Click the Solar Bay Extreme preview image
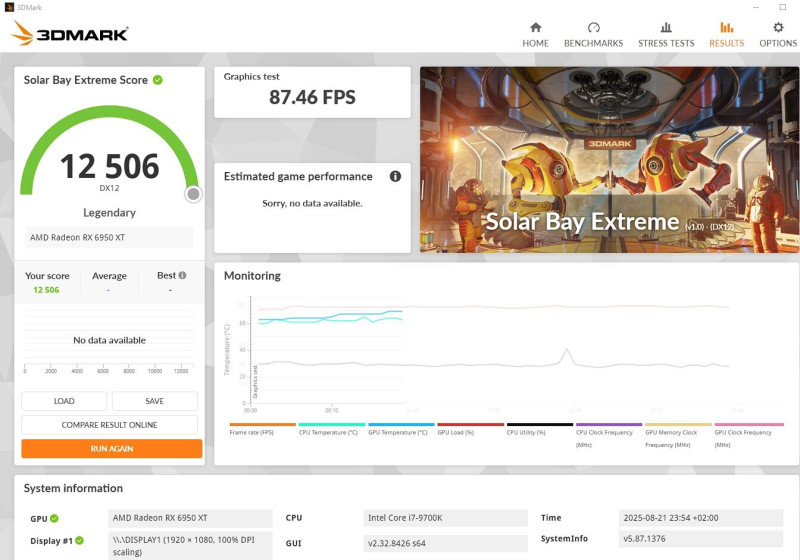 pos(610,160)
